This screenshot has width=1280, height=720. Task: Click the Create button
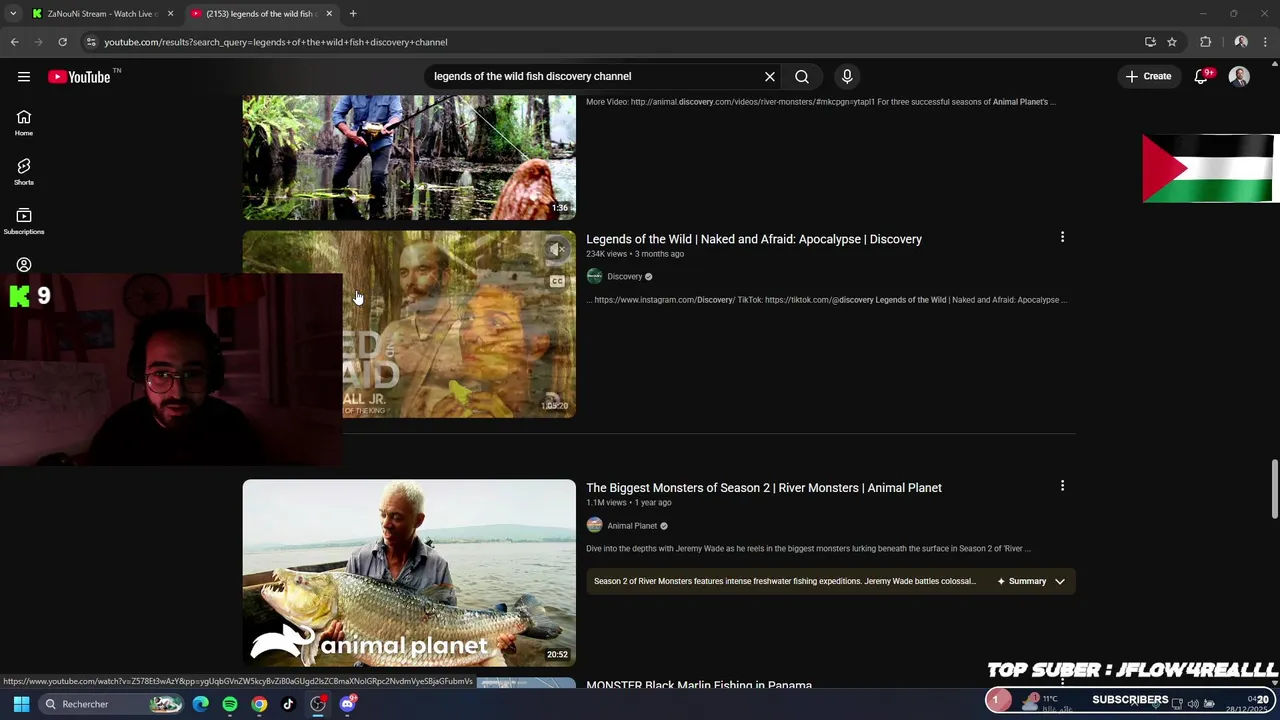click(x=1148, y=76)
